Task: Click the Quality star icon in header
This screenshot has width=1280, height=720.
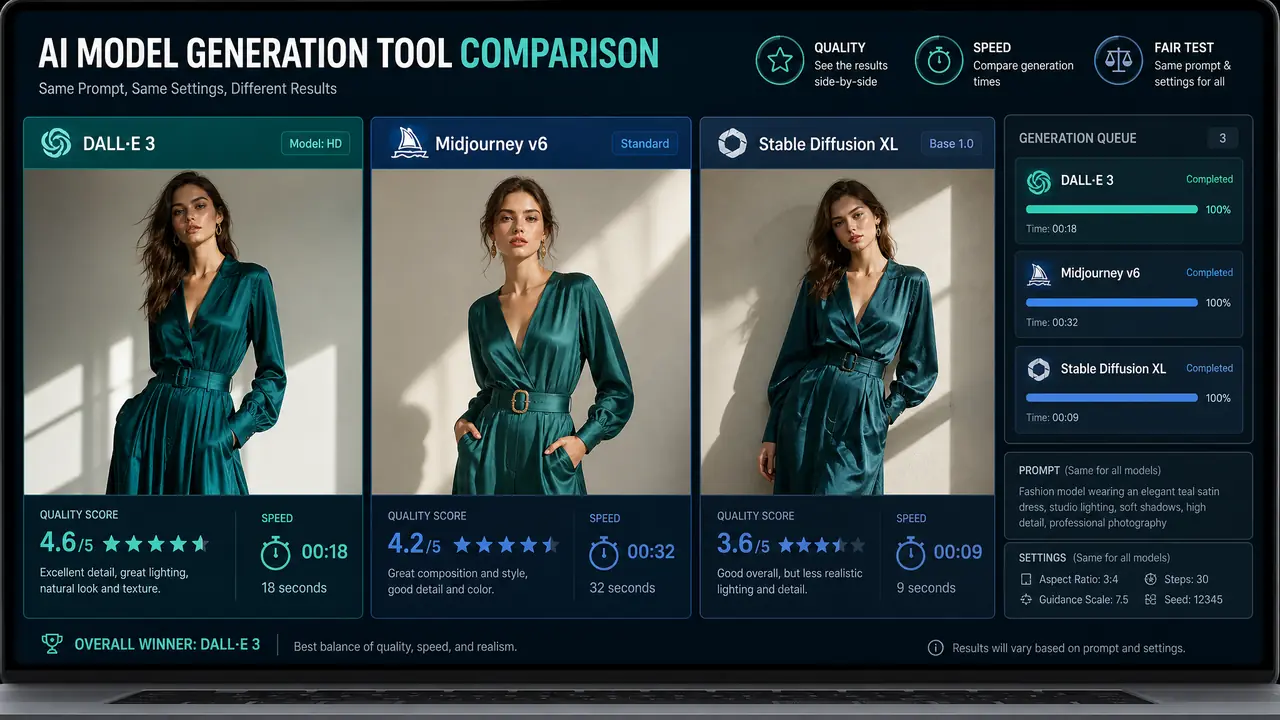Action: pos(780,62)
